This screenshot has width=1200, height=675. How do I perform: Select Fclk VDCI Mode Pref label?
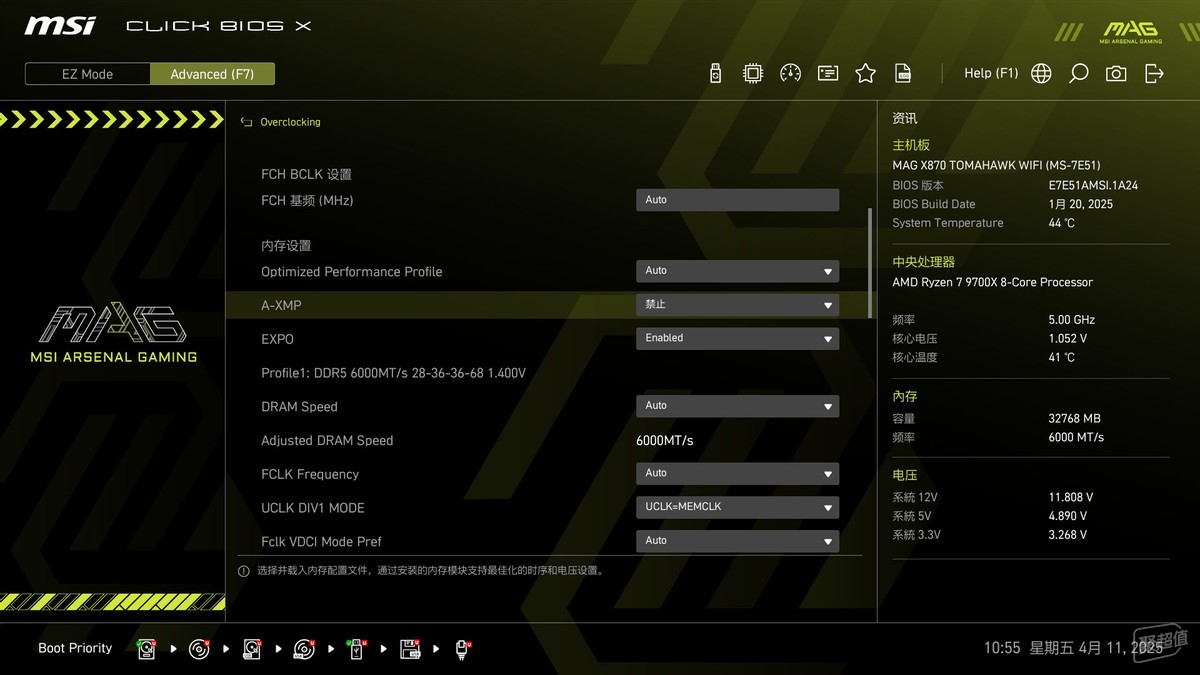321,542
